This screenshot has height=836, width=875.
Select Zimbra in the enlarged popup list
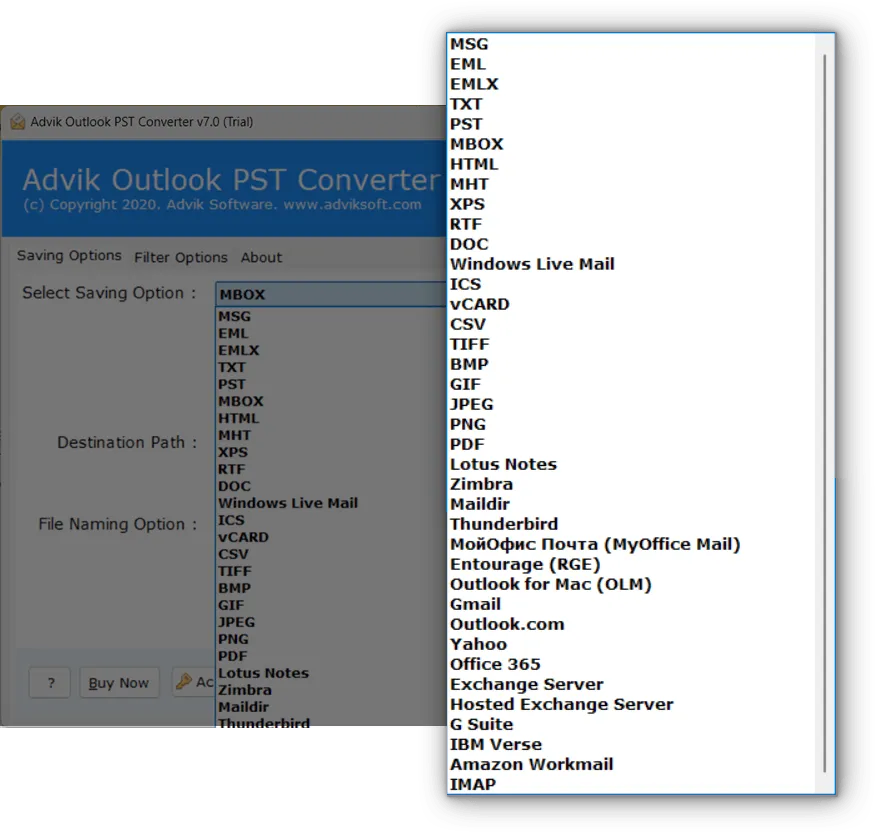click(x=481, y=484)
